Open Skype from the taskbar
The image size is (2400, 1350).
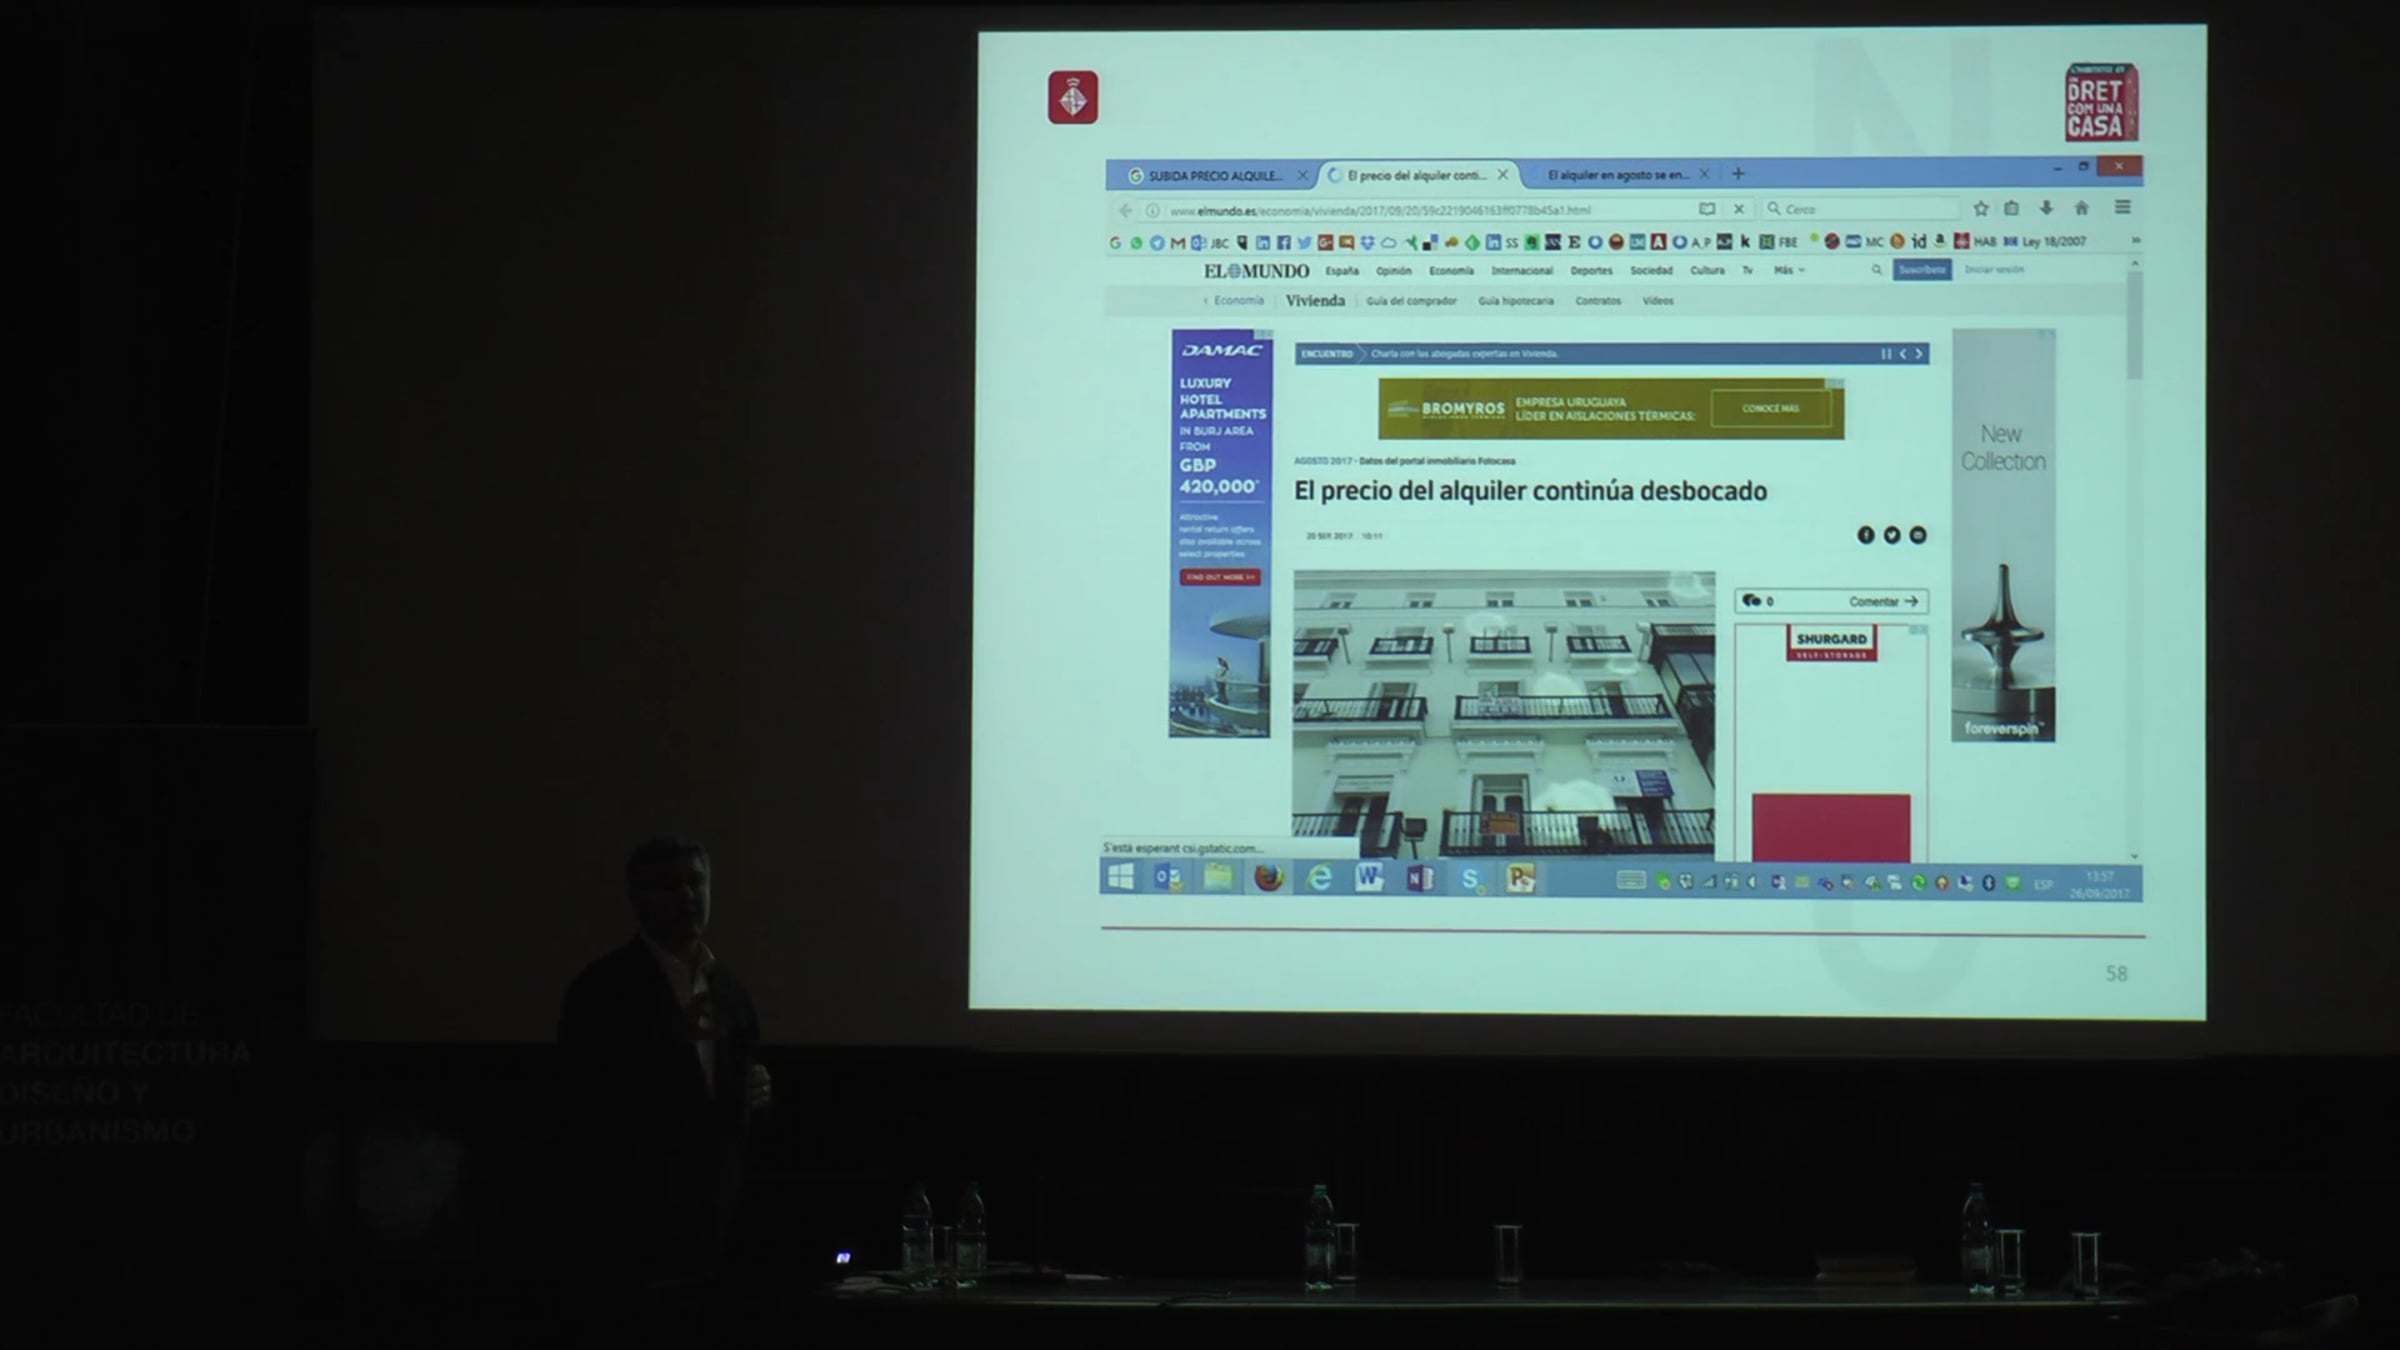[1470, 879]
